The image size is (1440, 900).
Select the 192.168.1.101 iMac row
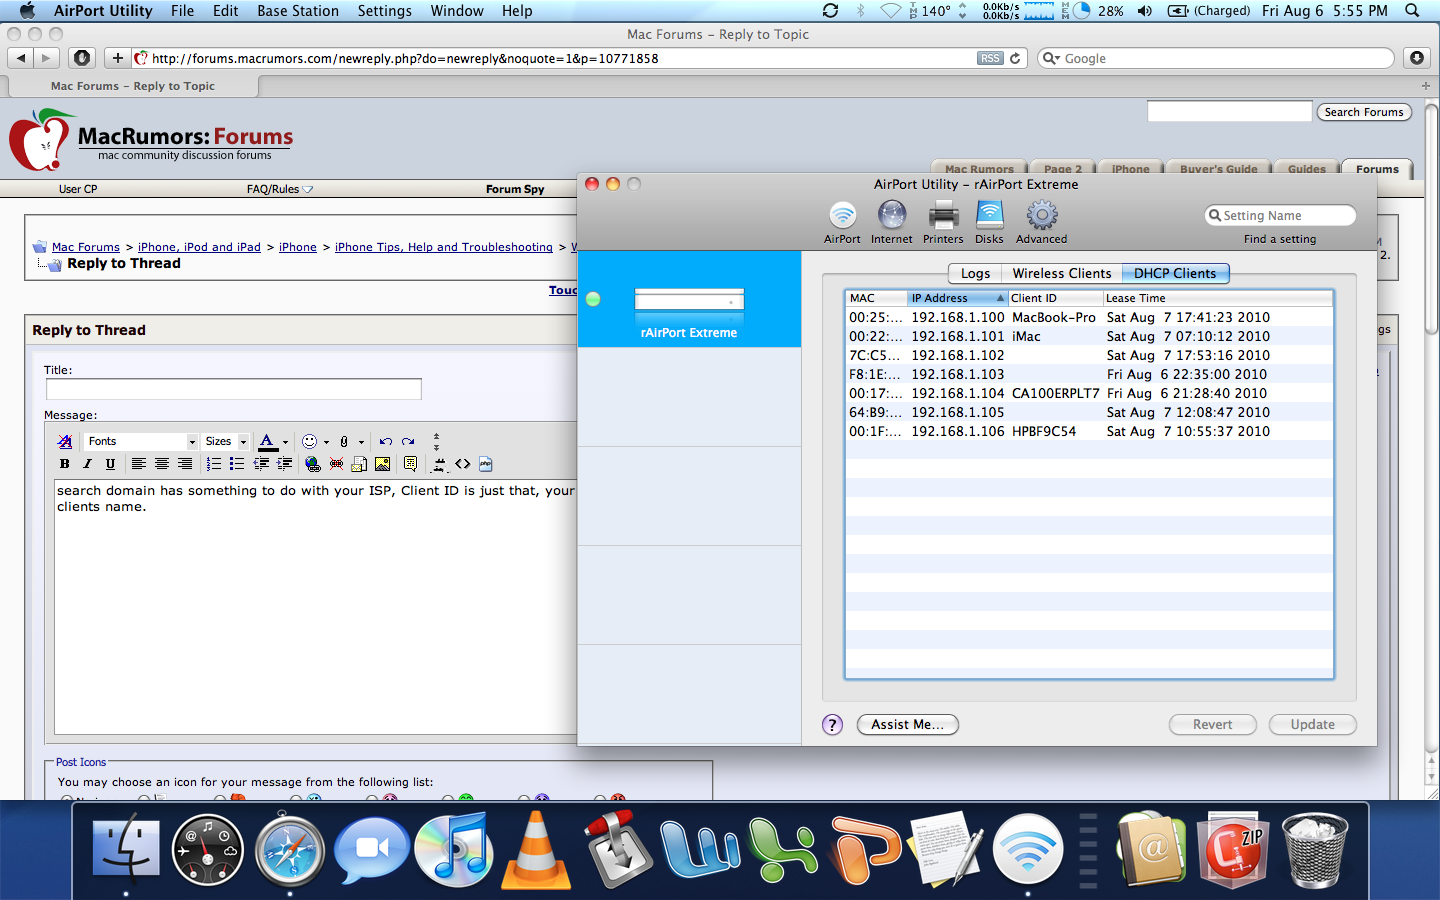click(1089, 336)
